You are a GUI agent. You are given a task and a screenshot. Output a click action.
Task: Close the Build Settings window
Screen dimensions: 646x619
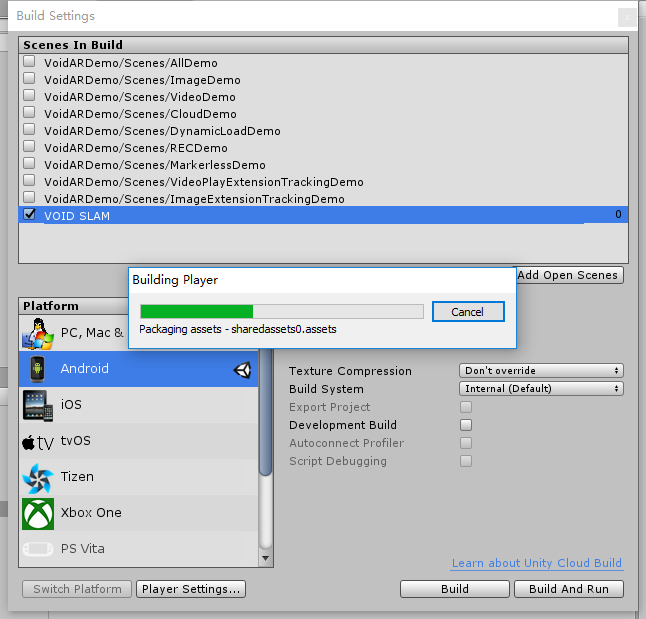[x=627, y=17]
